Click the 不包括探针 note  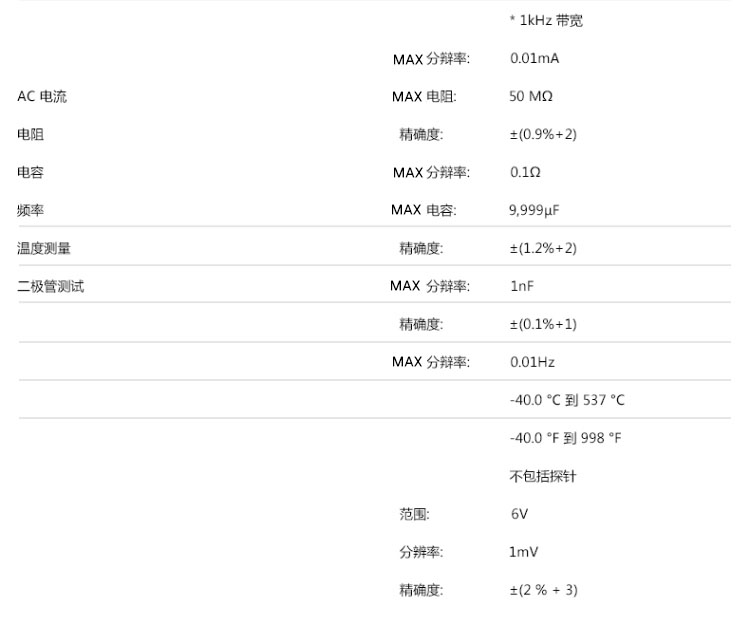[x=543, y=477]
